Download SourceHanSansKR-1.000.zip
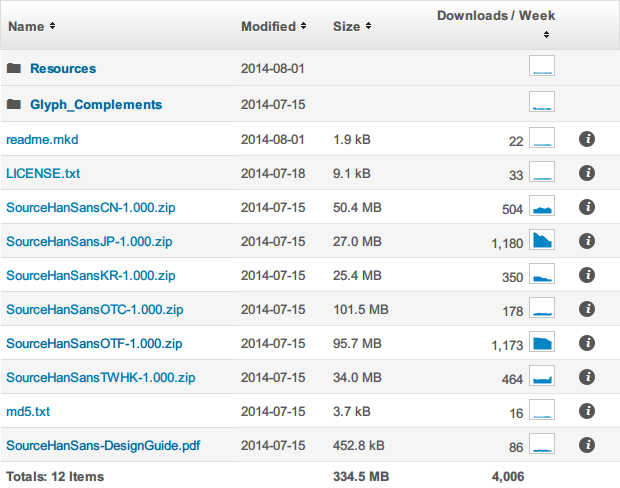 [x=91, y=276]
